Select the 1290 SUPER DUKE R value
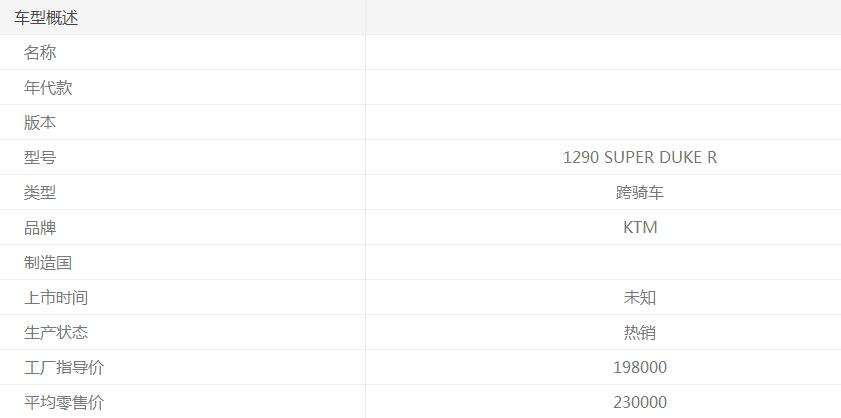841x418 pixels. click(x=640, y=158)
